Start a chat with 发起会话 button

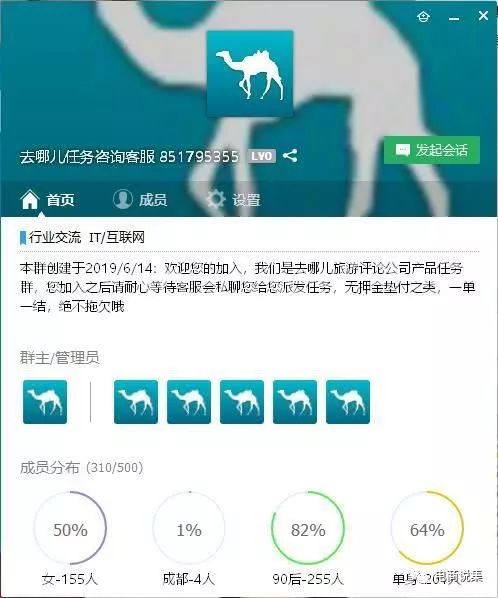(432, 150)
